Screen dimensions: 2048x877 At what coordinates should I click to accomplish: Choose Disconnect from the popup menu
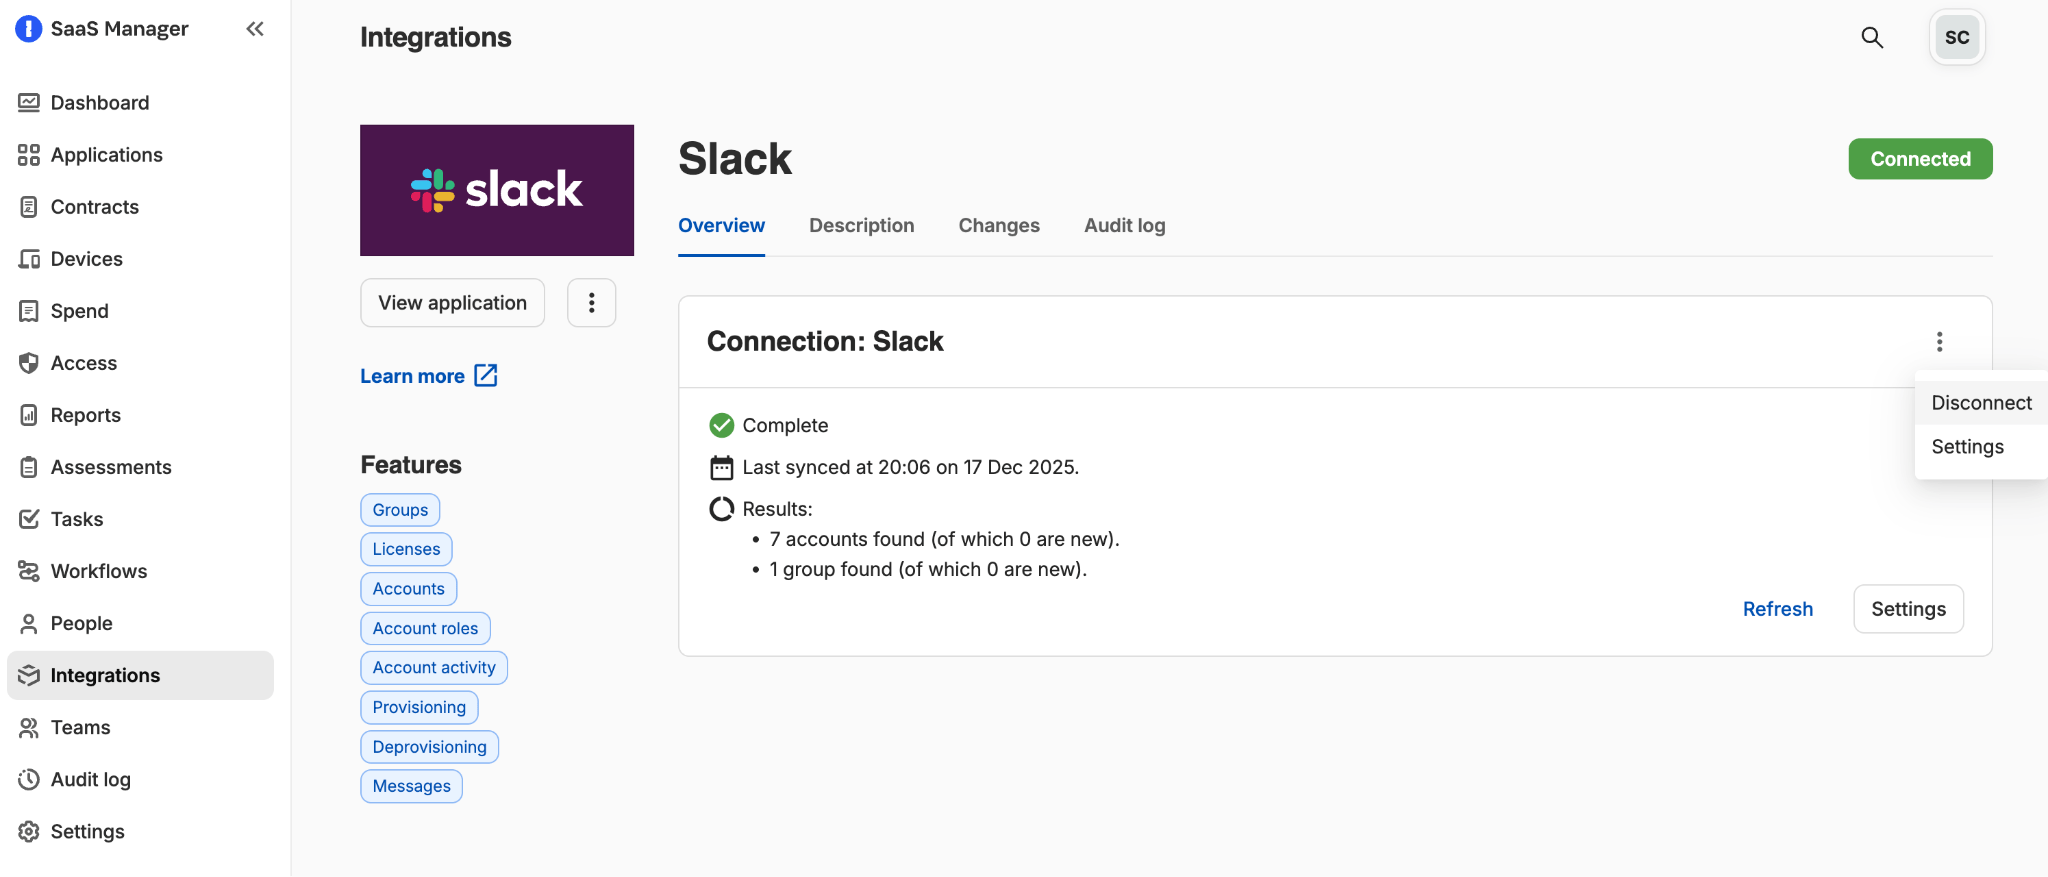tap(1981, 402)
